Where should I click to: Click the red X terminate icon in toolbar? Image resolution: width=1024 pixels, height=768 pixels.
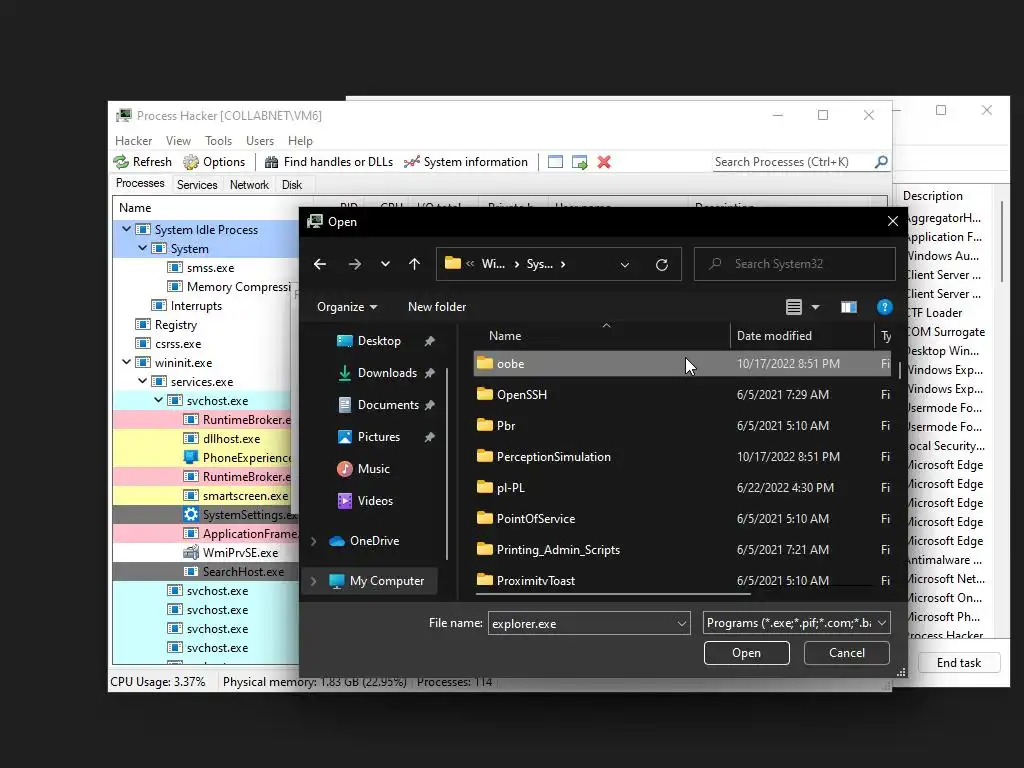coord(604,162)
